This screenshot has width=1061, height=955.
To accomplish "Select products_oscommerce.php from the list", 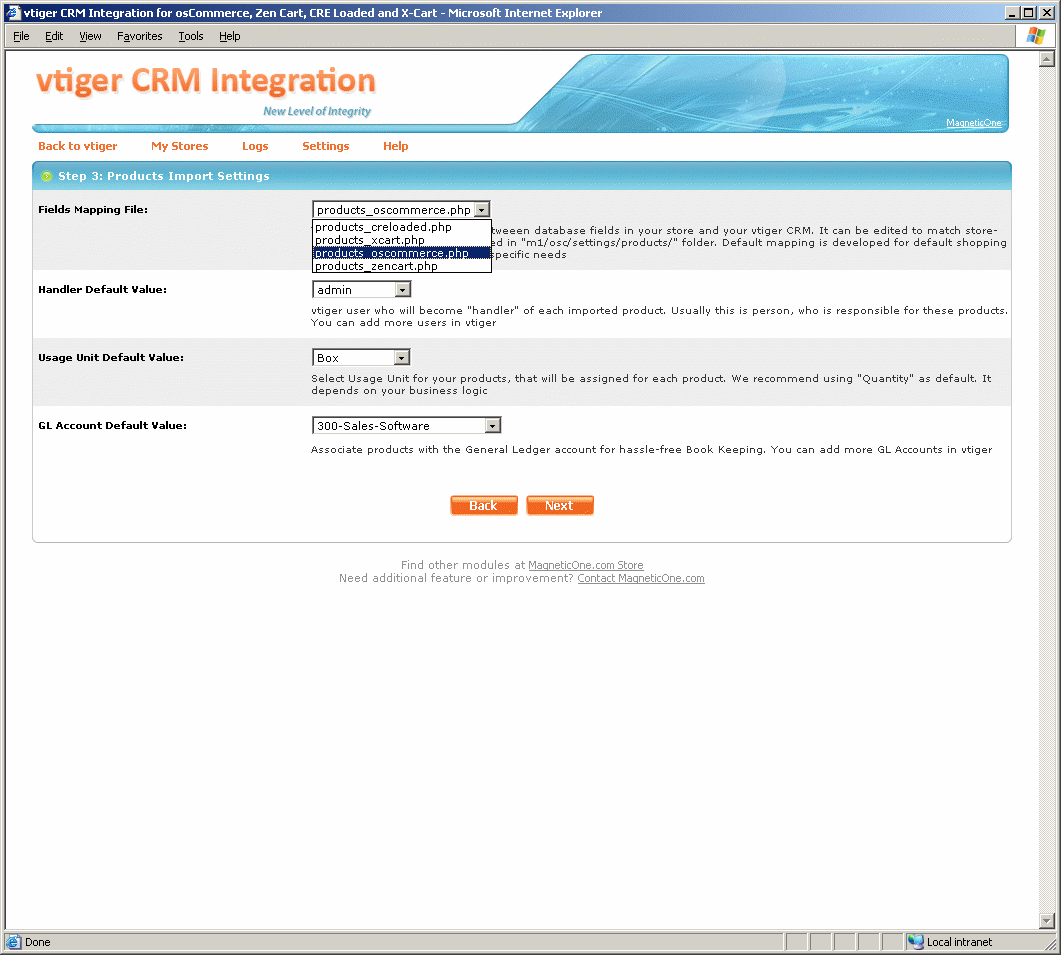I will 401,253.
